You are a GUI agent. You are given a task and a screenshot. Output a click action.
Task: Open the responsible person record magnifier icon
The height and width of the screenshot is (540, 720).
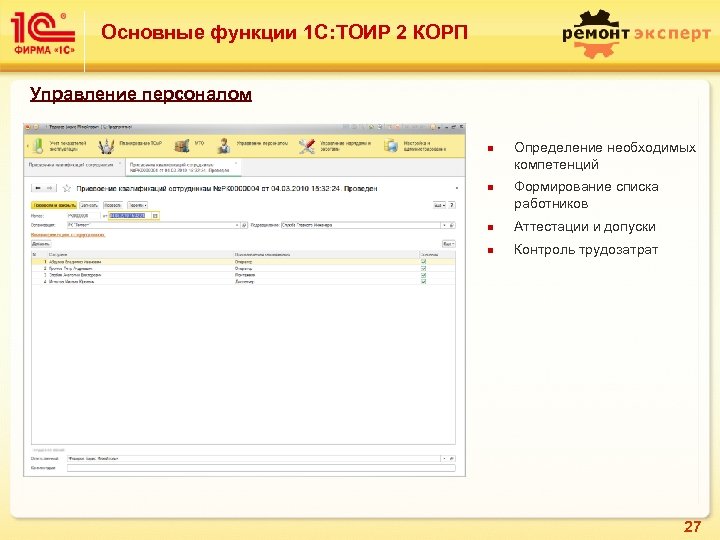pos(452,458)
